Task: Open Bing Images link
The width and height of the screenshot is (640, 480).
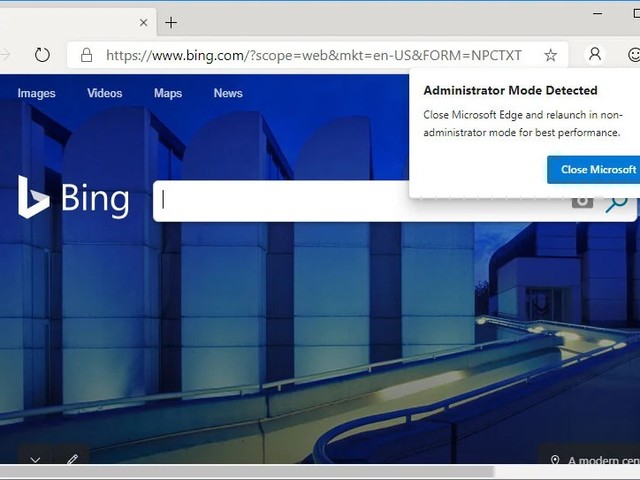Action: [36, 93]
